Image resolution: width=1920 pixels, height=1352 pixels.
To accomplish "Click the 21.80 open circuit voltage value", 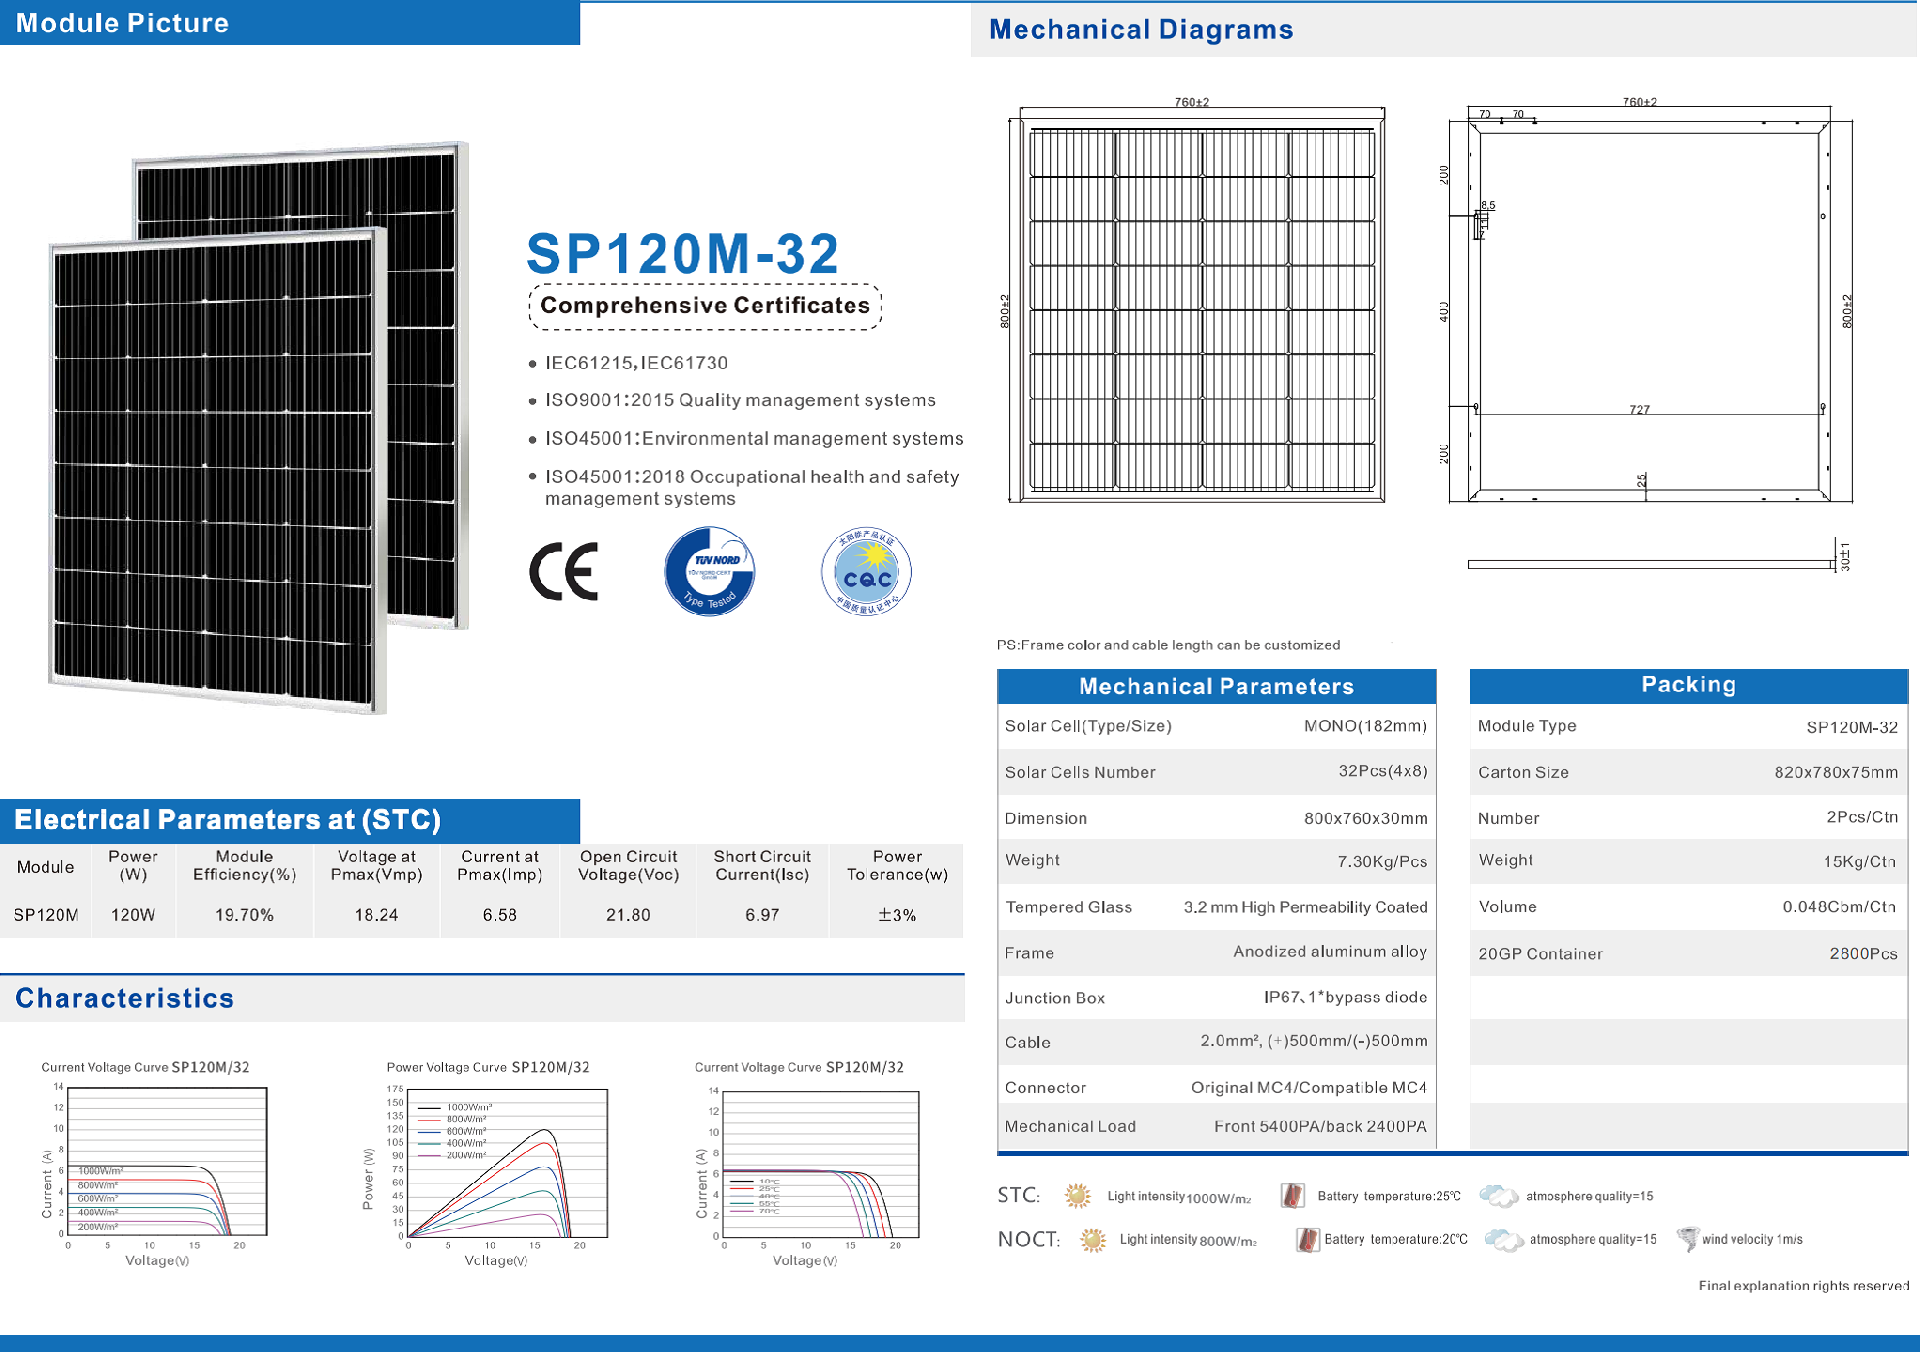I will [628, 915].
